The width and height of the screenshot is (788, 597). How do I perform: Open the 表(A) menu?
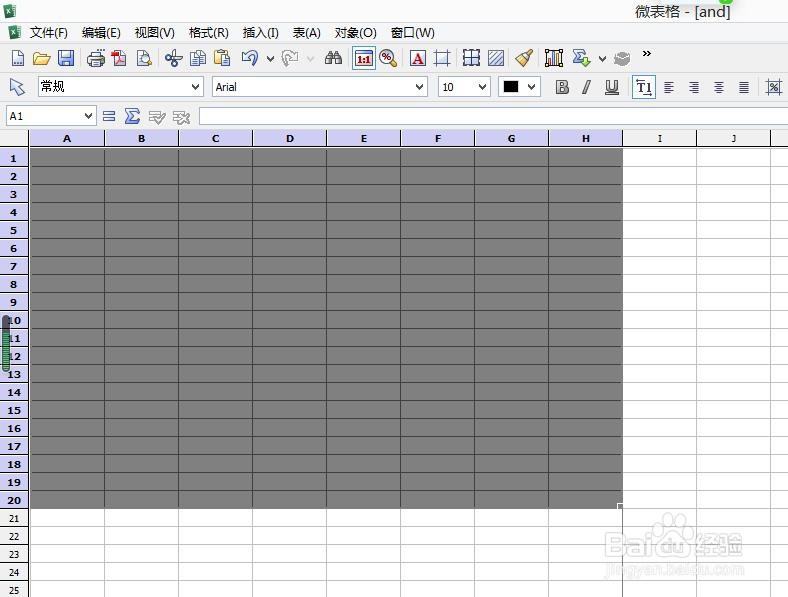pos(307,33)
